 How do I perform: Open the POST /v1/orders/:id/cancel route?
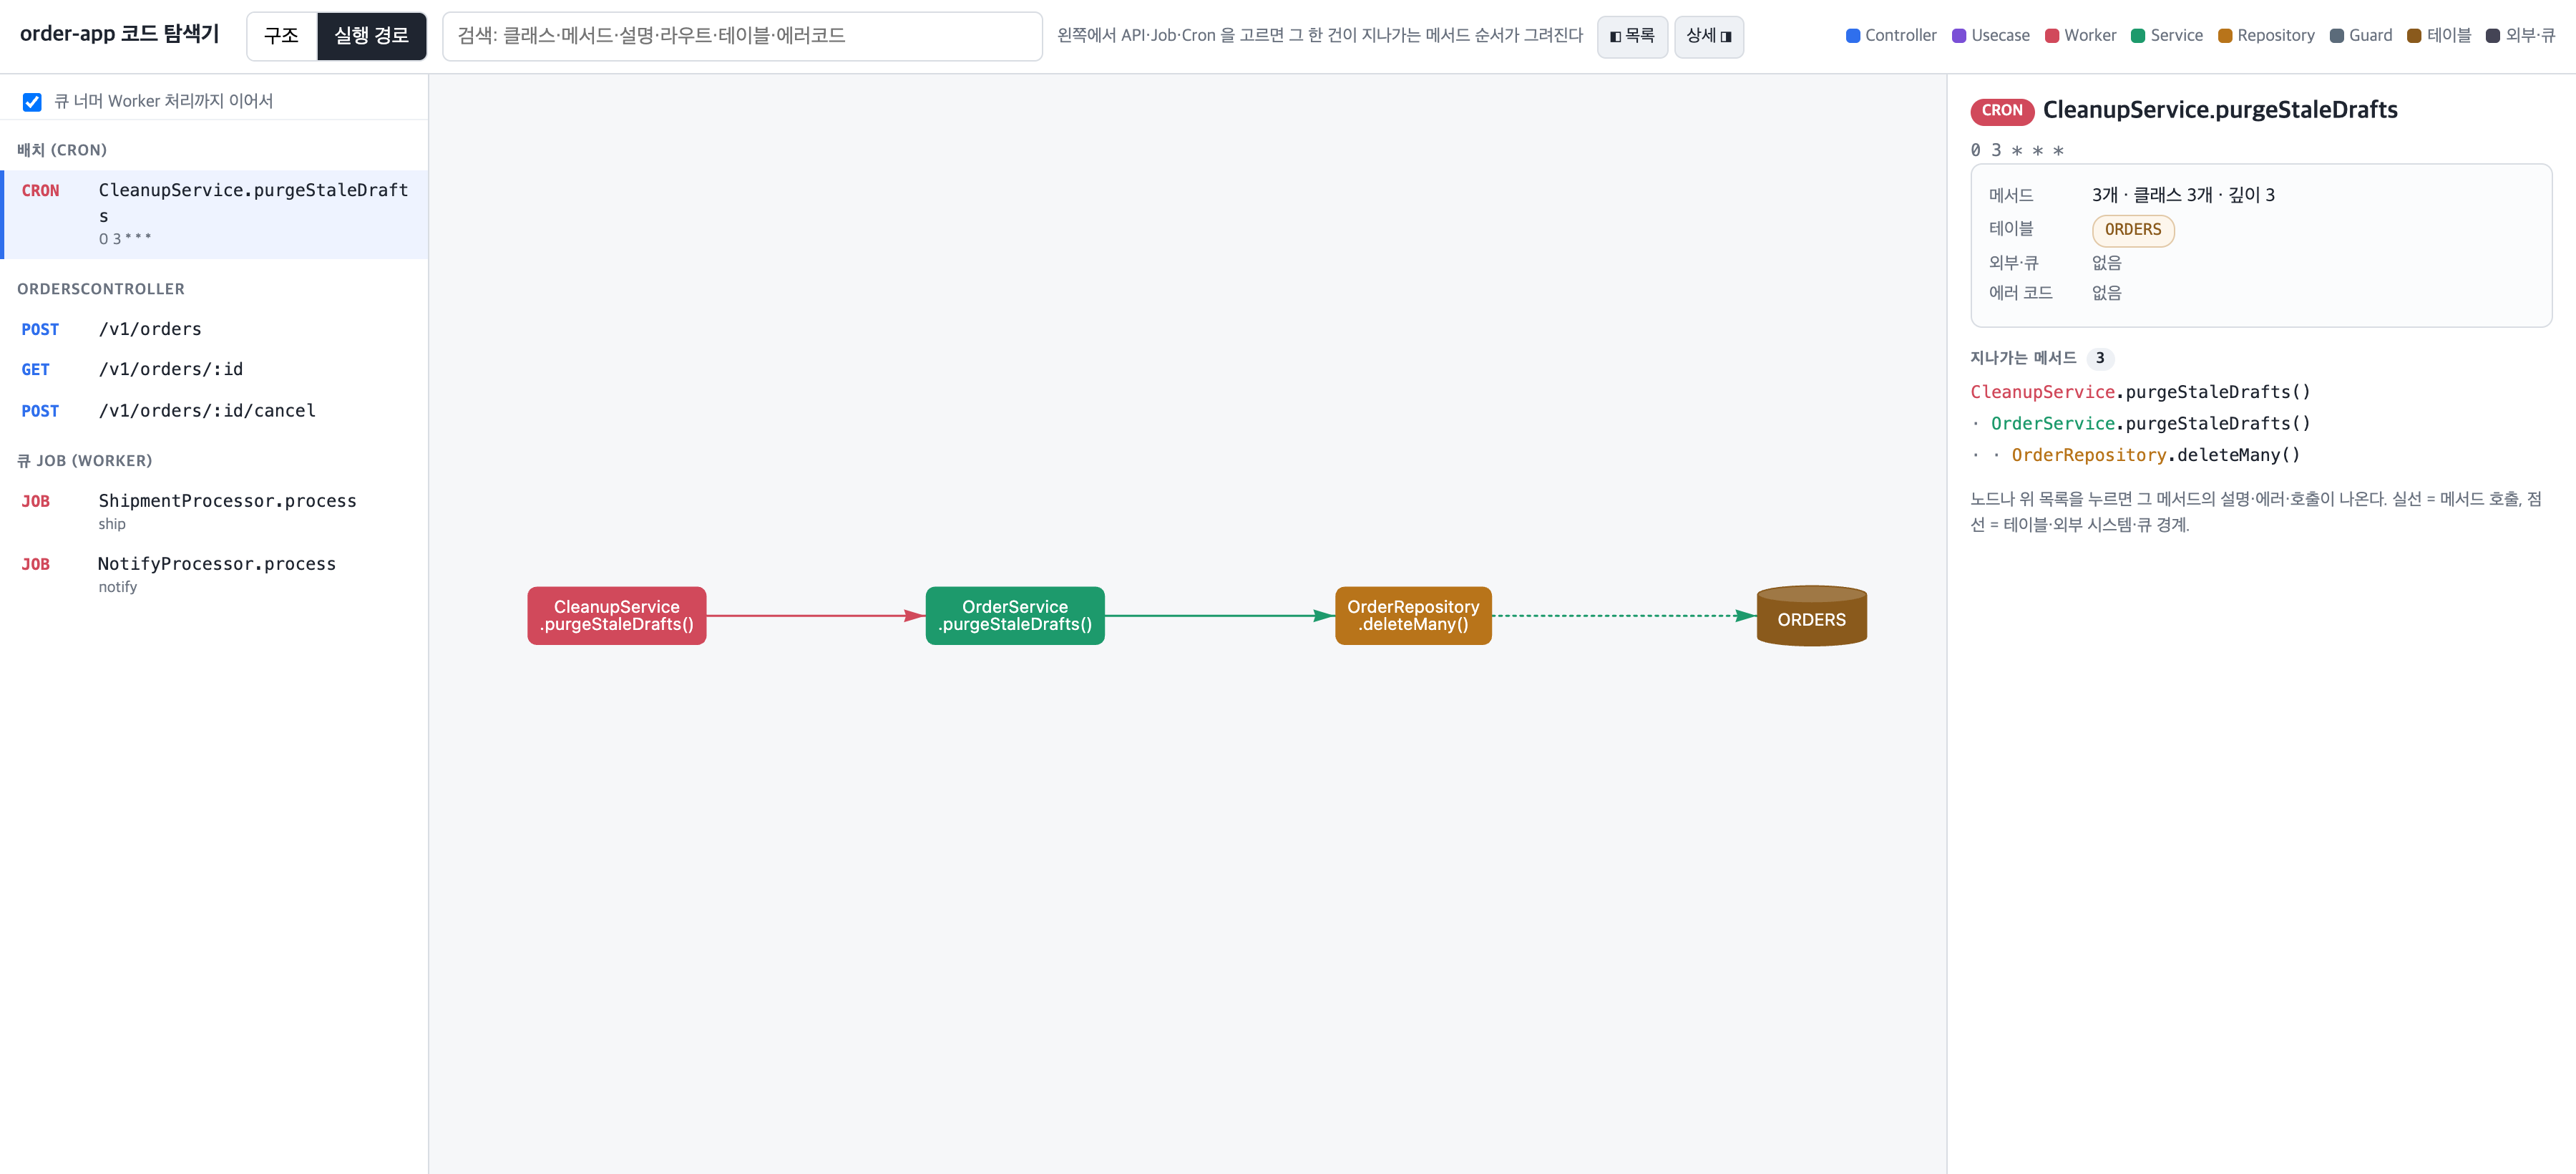point(215,411)
